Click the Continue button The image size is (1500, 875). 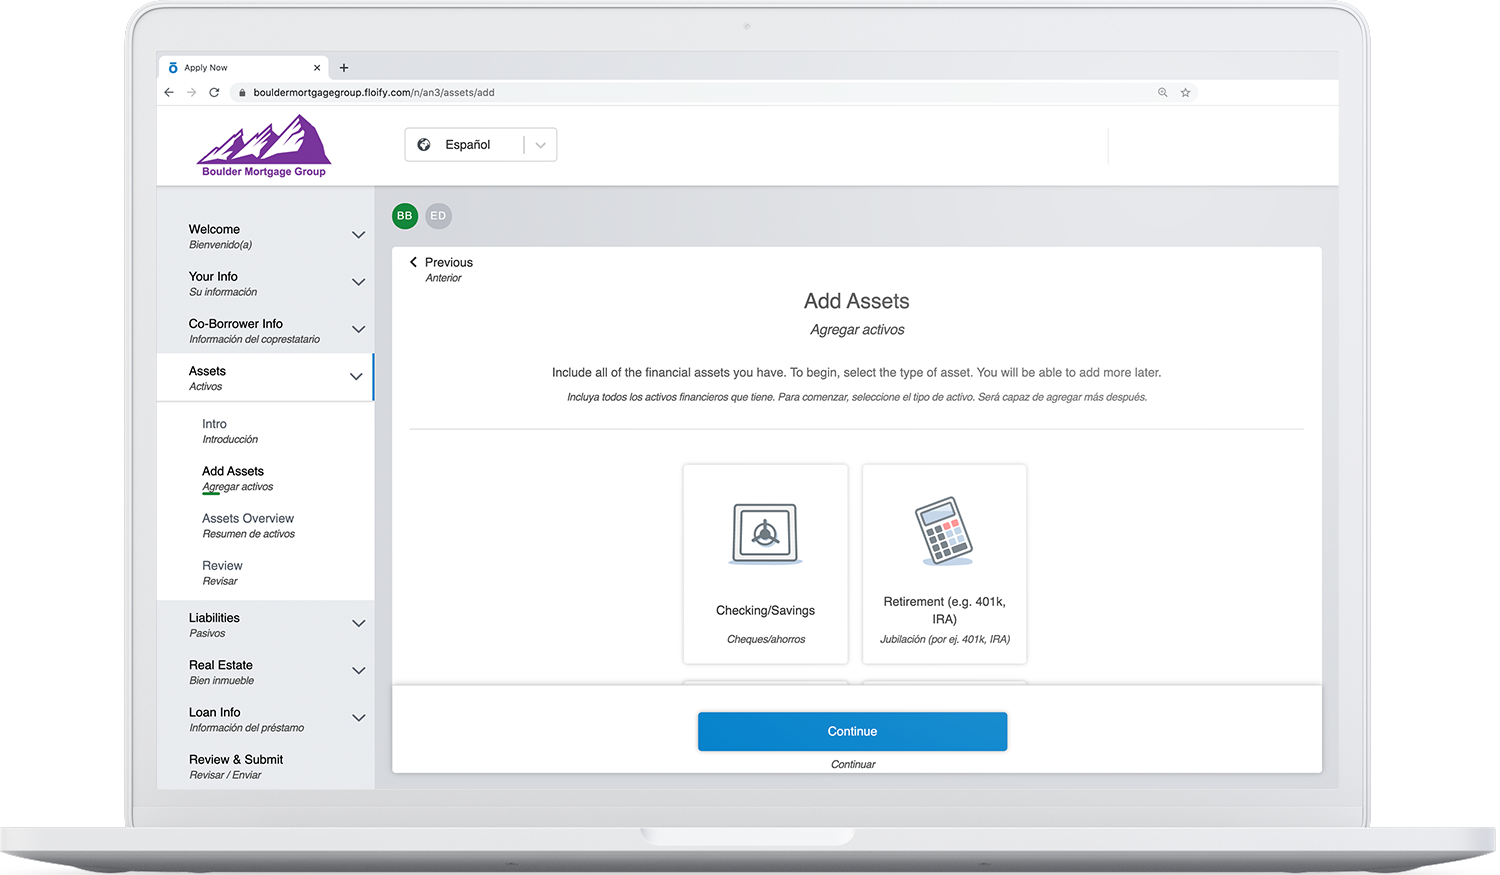[x=851, y=731]
